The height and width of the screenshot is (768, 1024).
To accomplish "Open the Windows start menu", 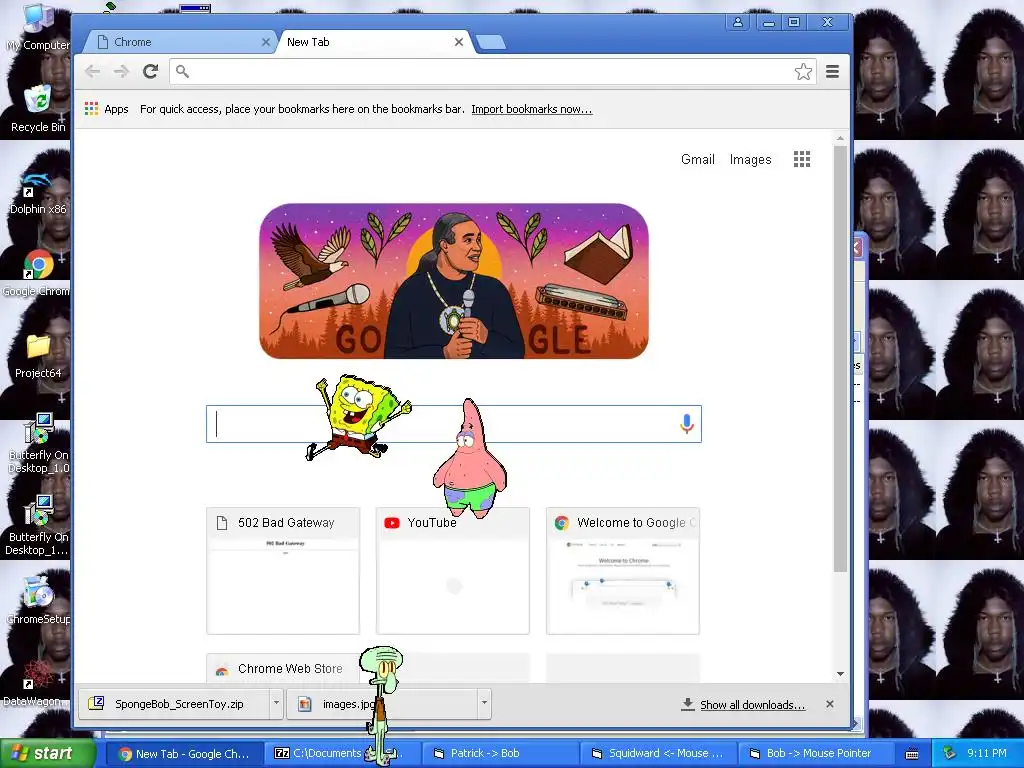I will 47,754.
